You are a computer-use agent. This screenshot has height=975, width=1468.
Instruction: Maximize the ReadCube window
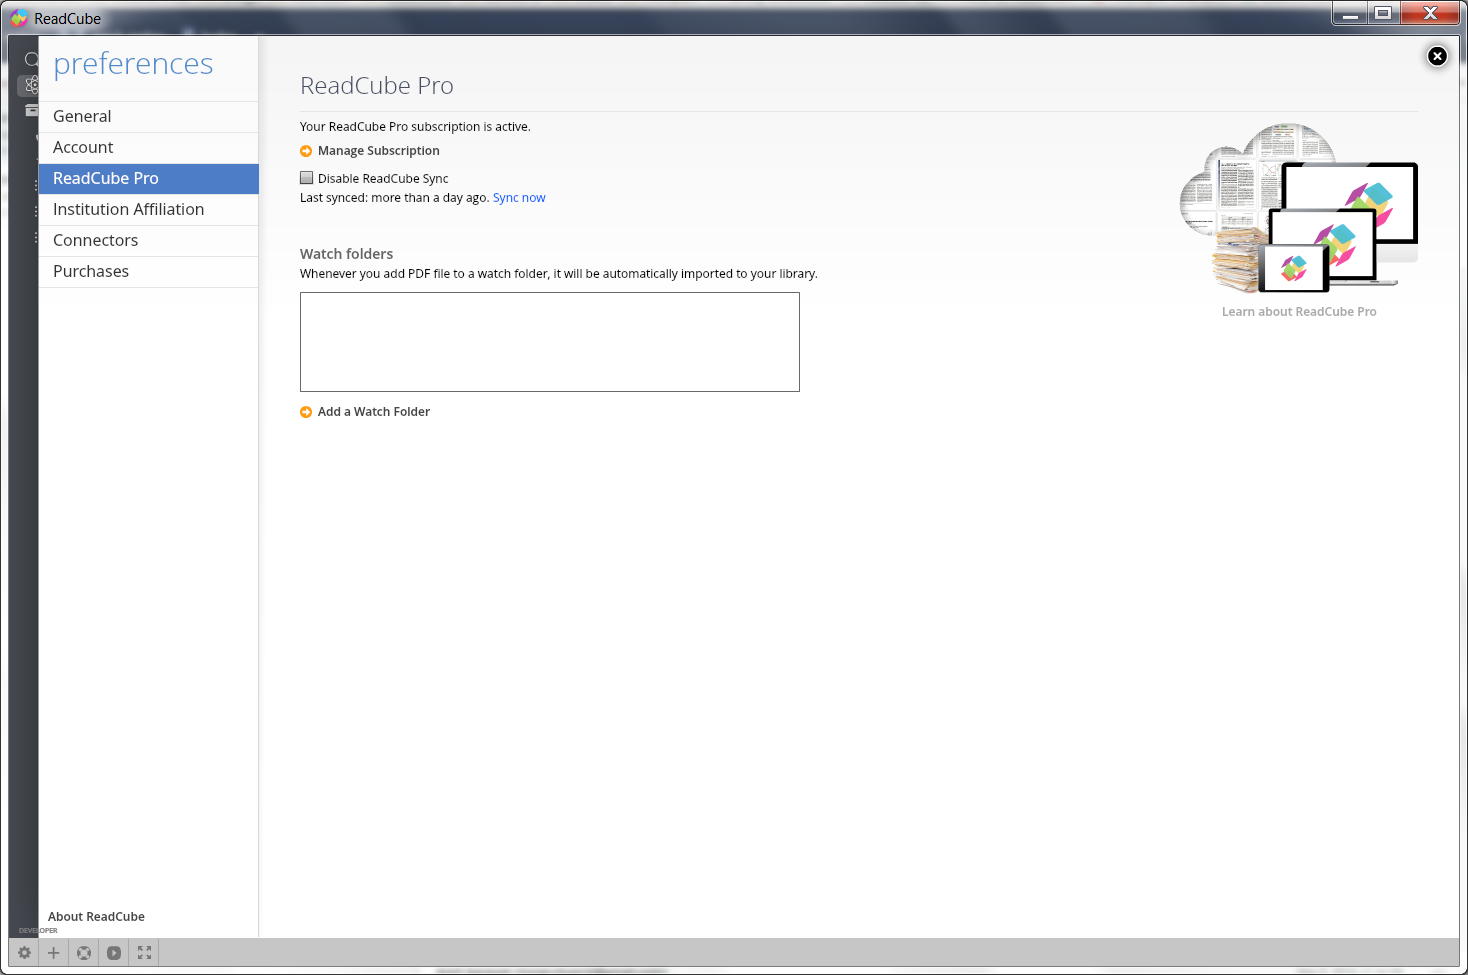pos(1383,13)
